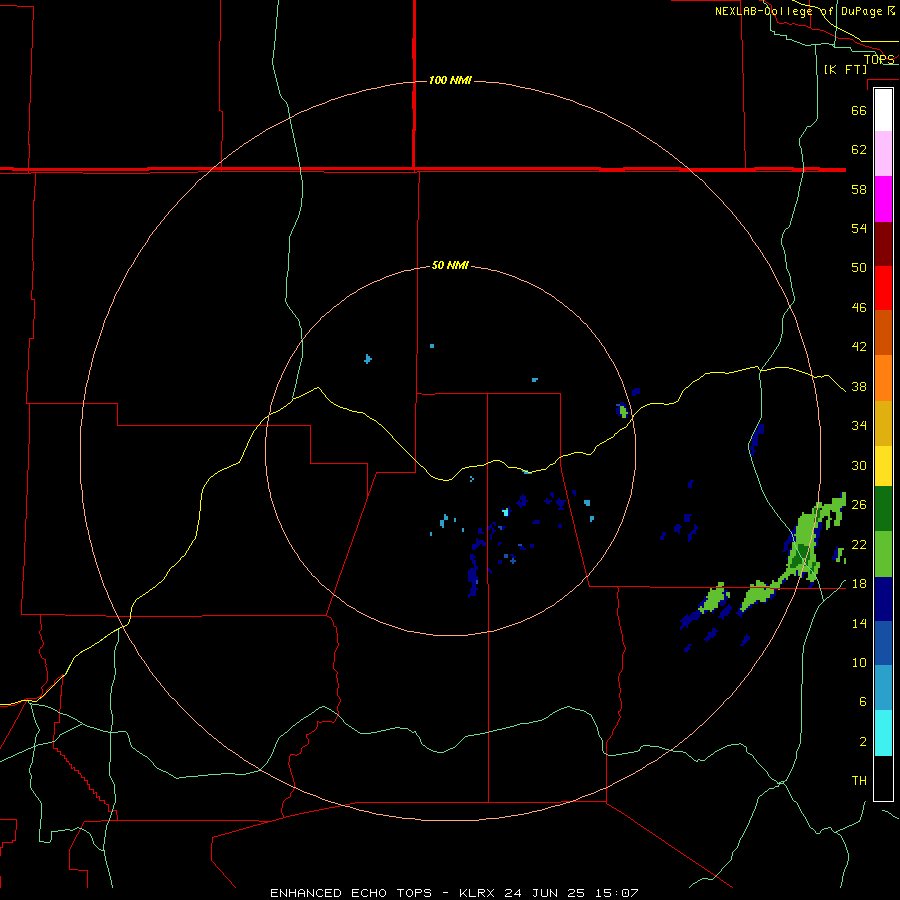
Task: Click the 100 NMI range ring label
Action: [x=450, y=80]
